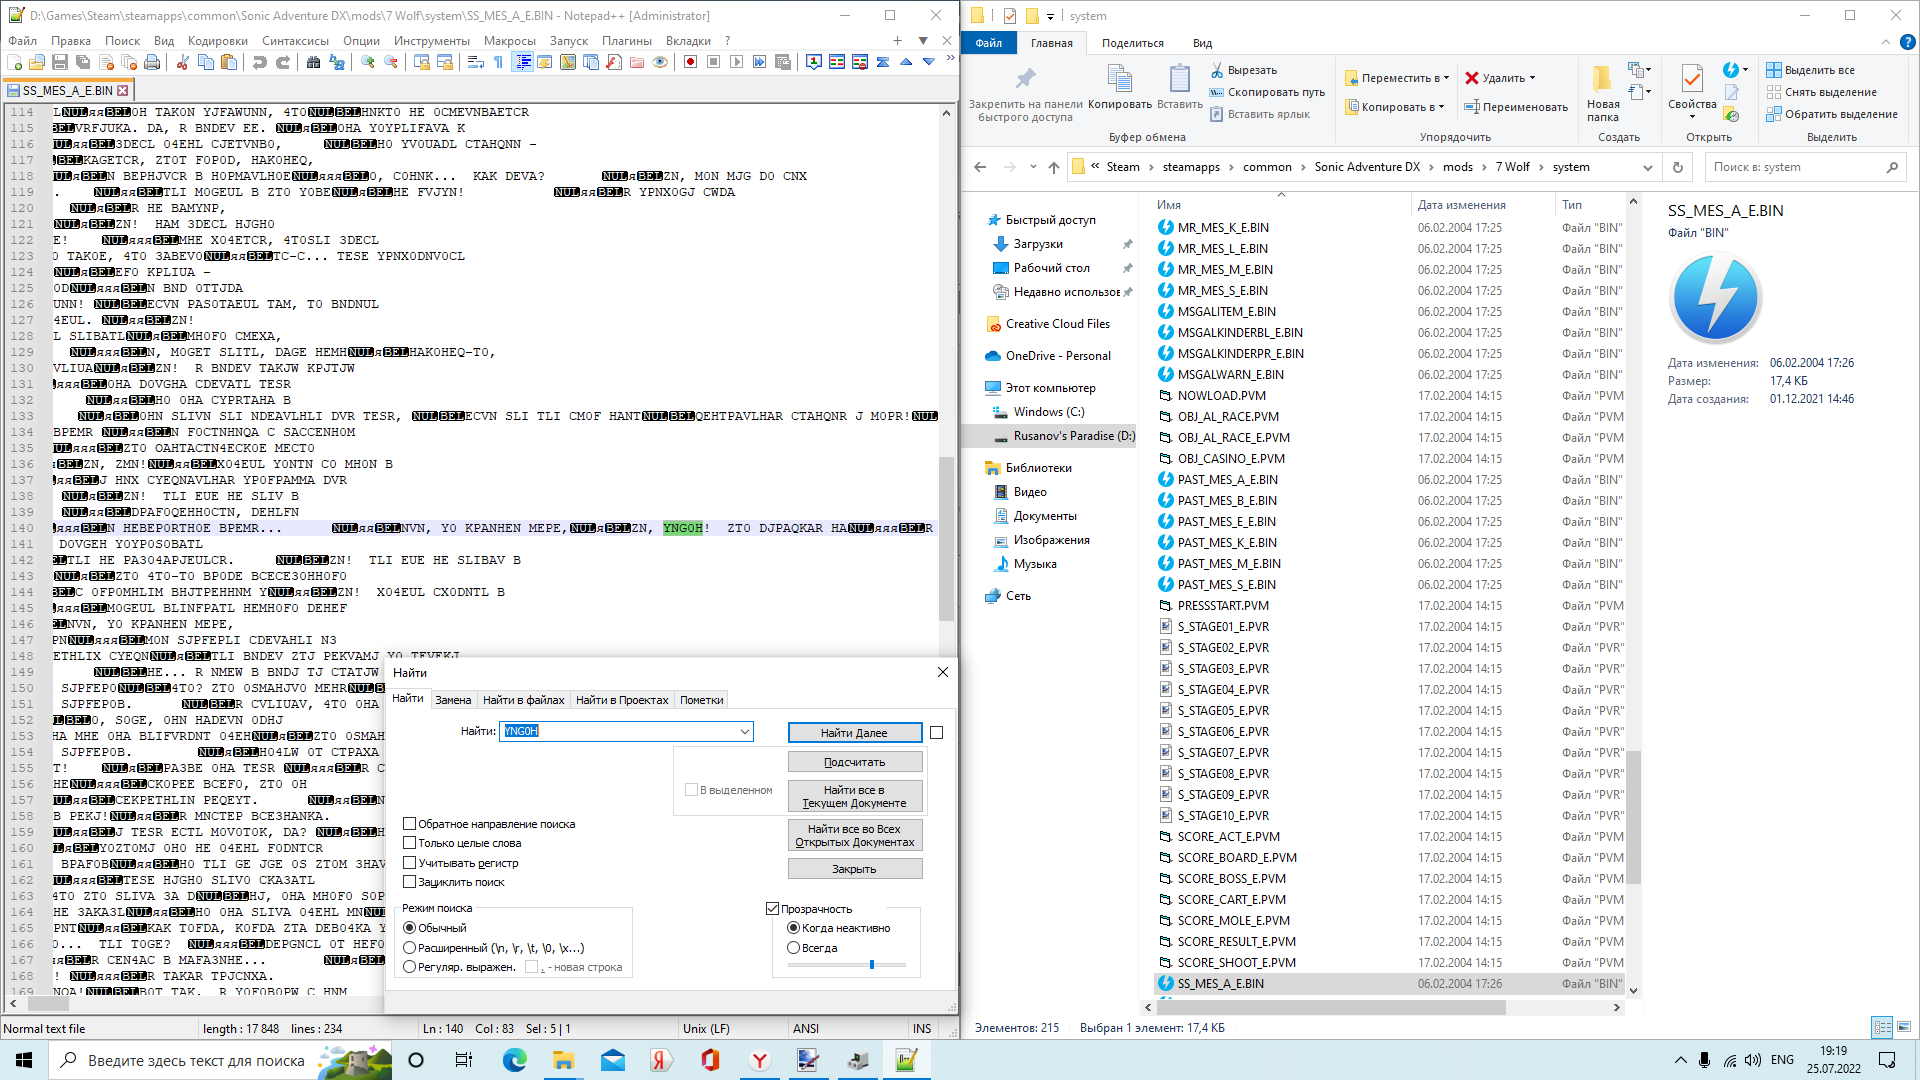Click the Zoom in magnifier icon
Screen dimensions: 1920x1080
point(368,62)
